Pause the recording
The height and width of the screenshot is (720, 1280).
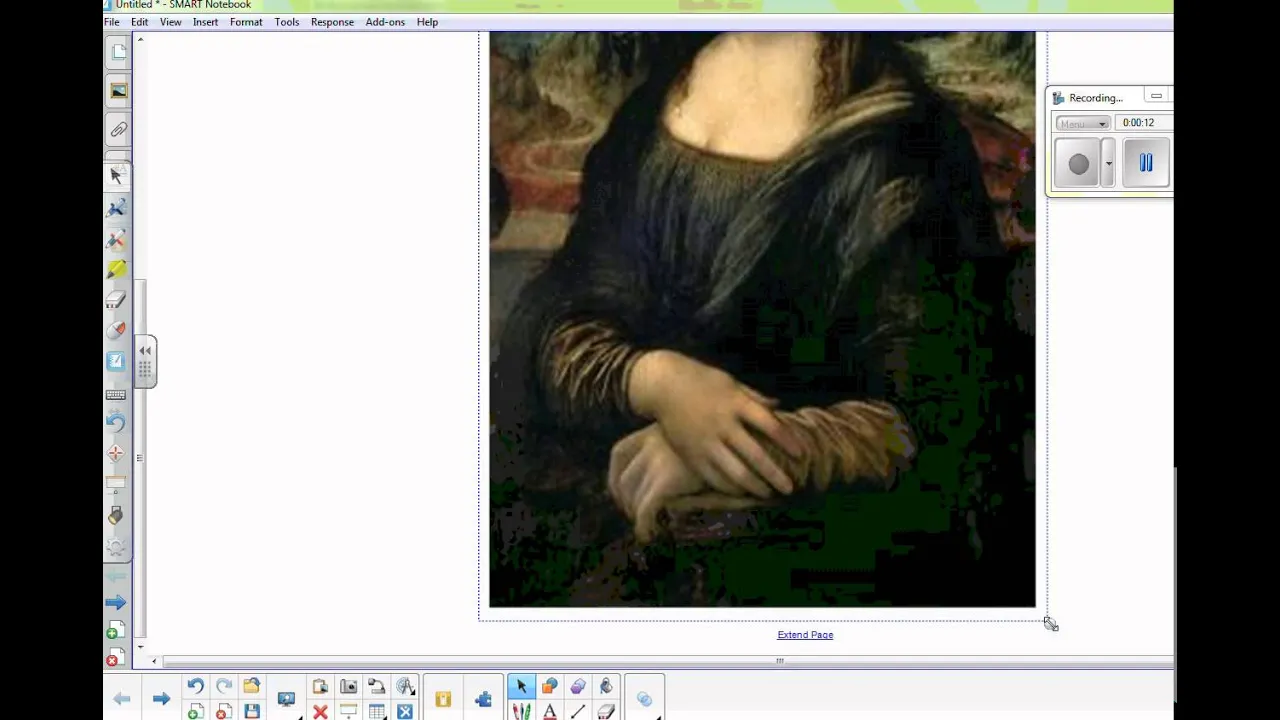click(1146, 163)
